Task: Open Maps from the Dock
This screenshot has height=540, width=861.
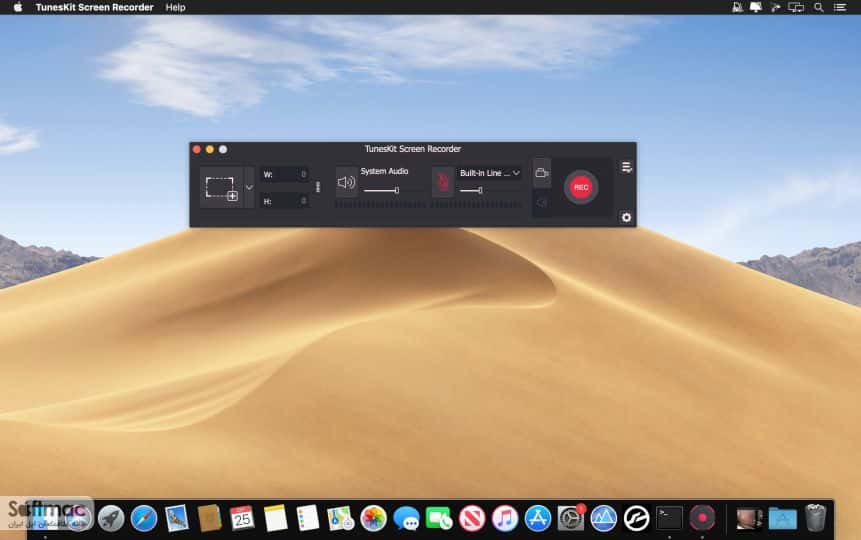Action: [x=340, y=518]
